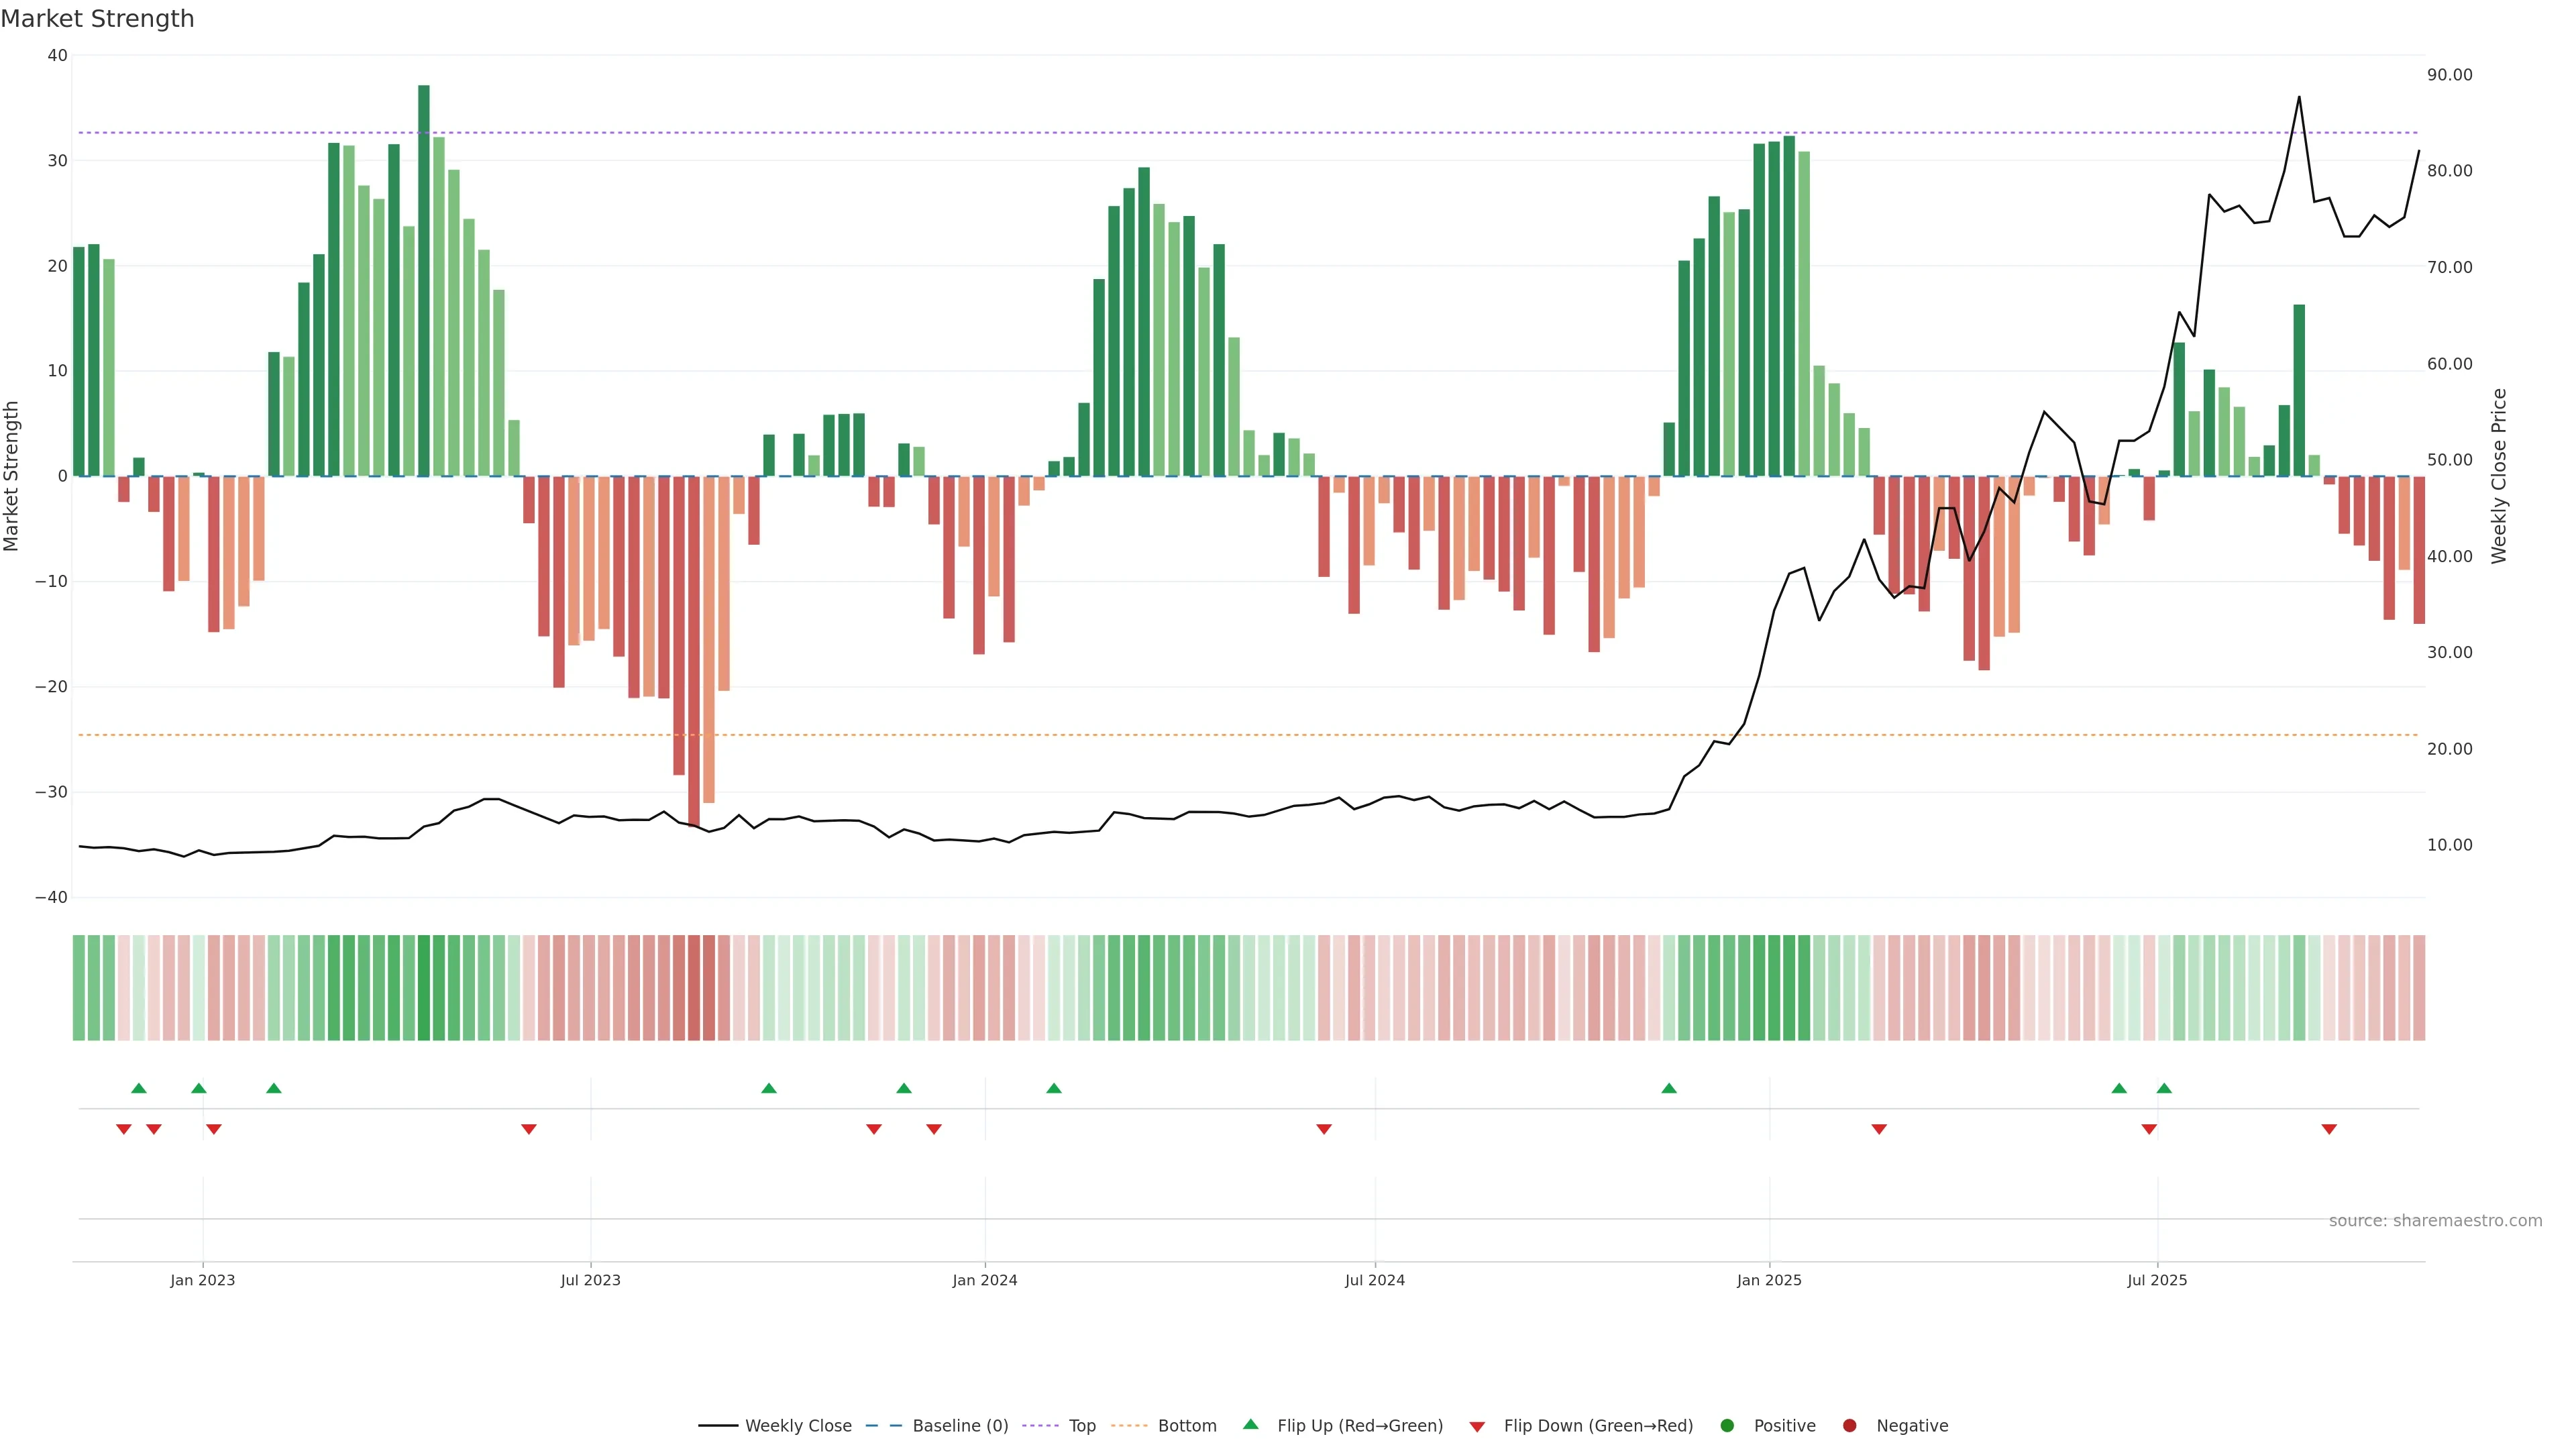This screenshot has height=1449, width=2576.
Task: Click the green Flip Up legend triangle
Action: (x=1250, y=1424)
